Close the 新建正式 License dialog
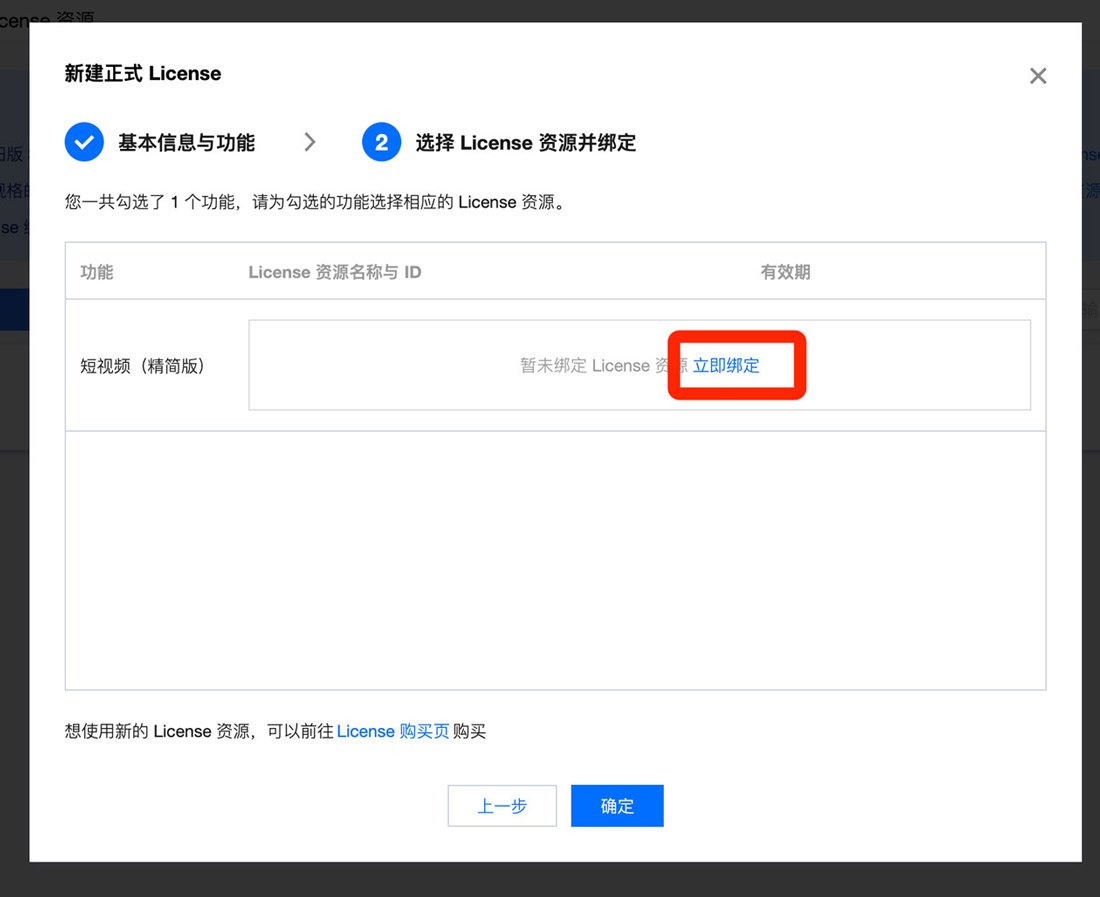This screenshot has width=1100, height=897. click(1038, 76)
